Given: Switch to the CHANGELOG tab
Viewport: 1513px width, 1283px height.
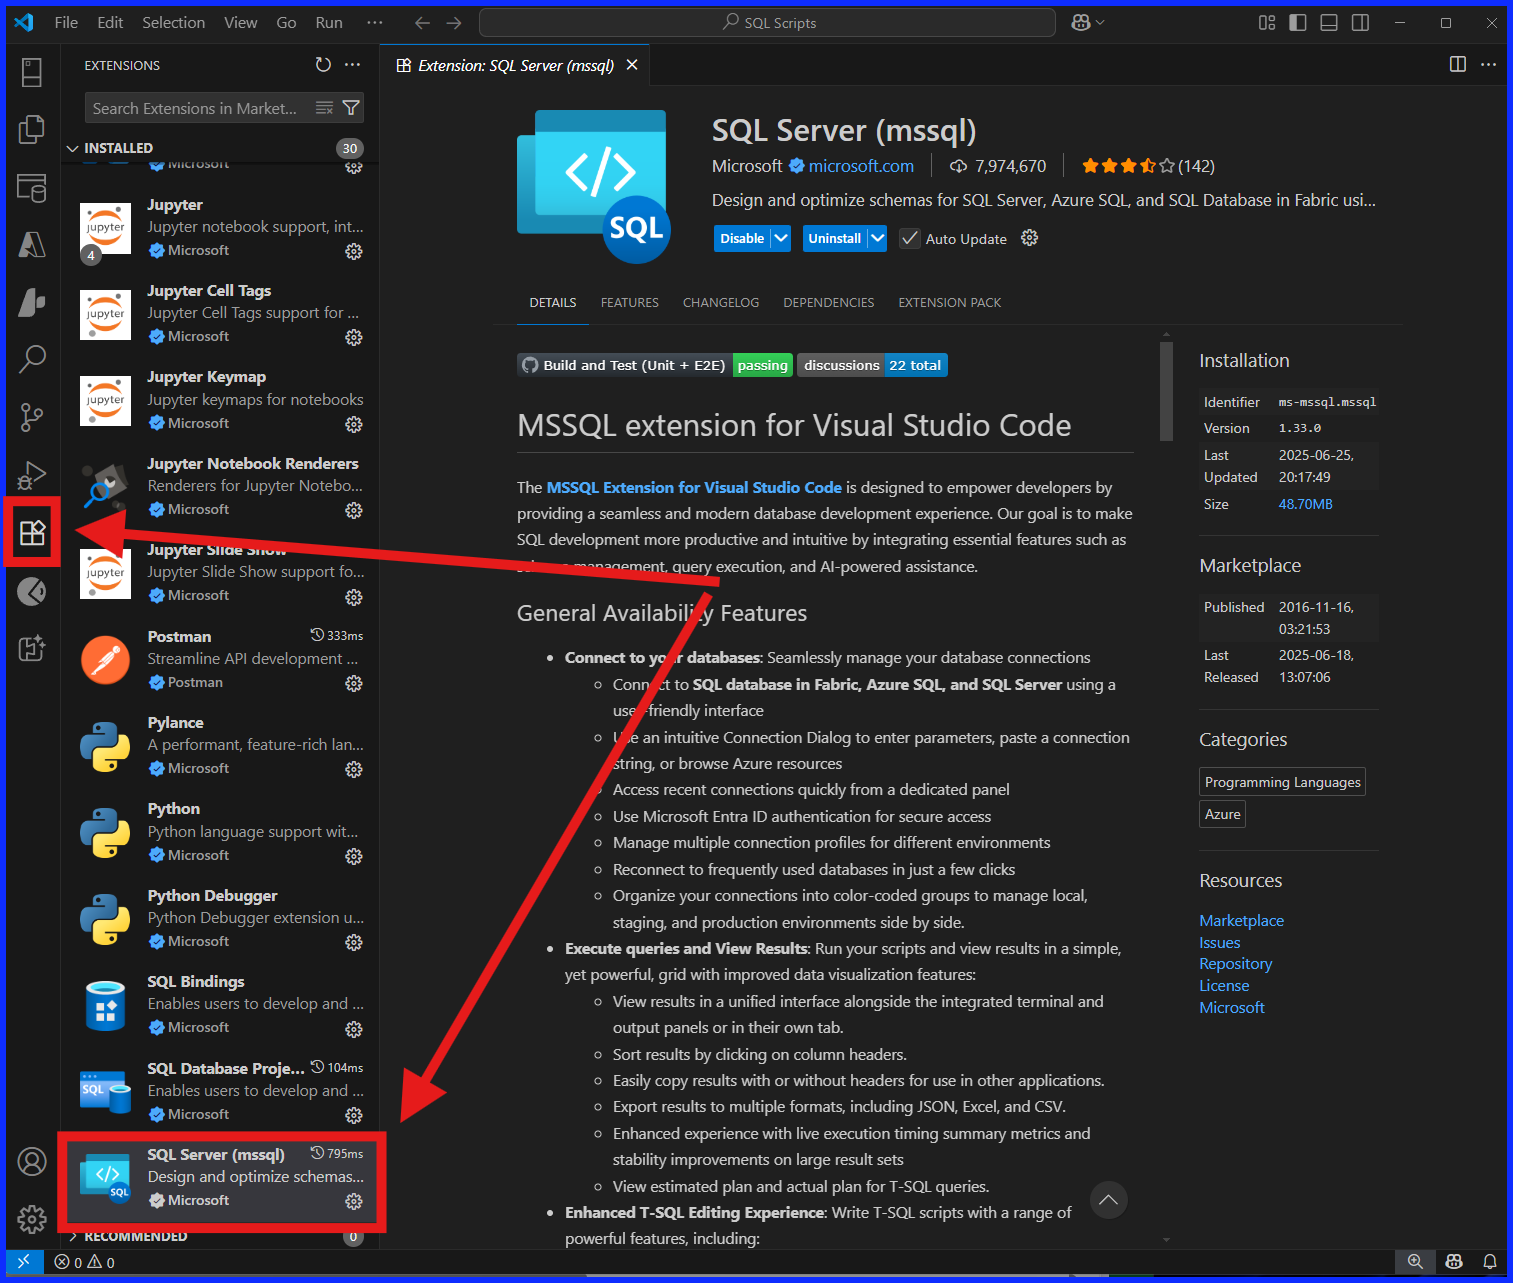Looking at the screenshot, I should click(721, 303).
